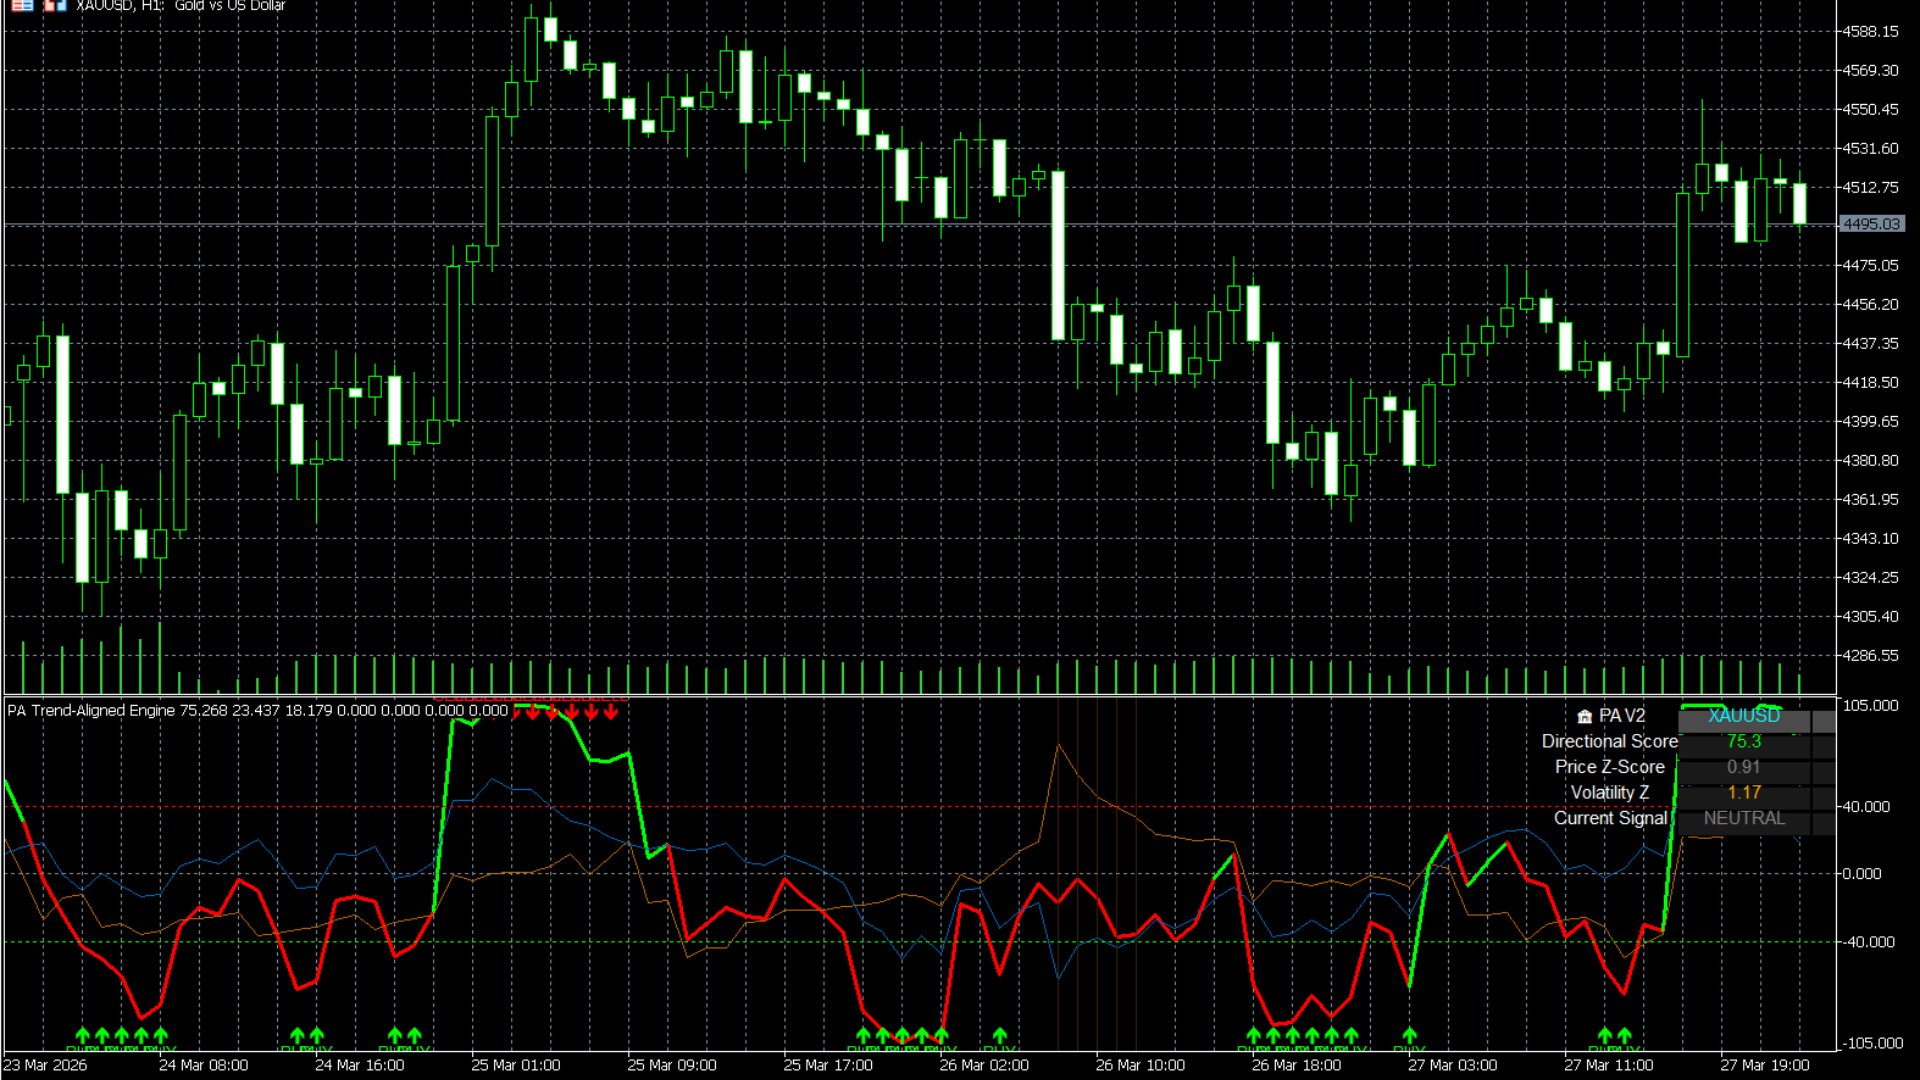Click the 105.000 indicator scale label
1920x1080 pixels.
coord(1870,705)
